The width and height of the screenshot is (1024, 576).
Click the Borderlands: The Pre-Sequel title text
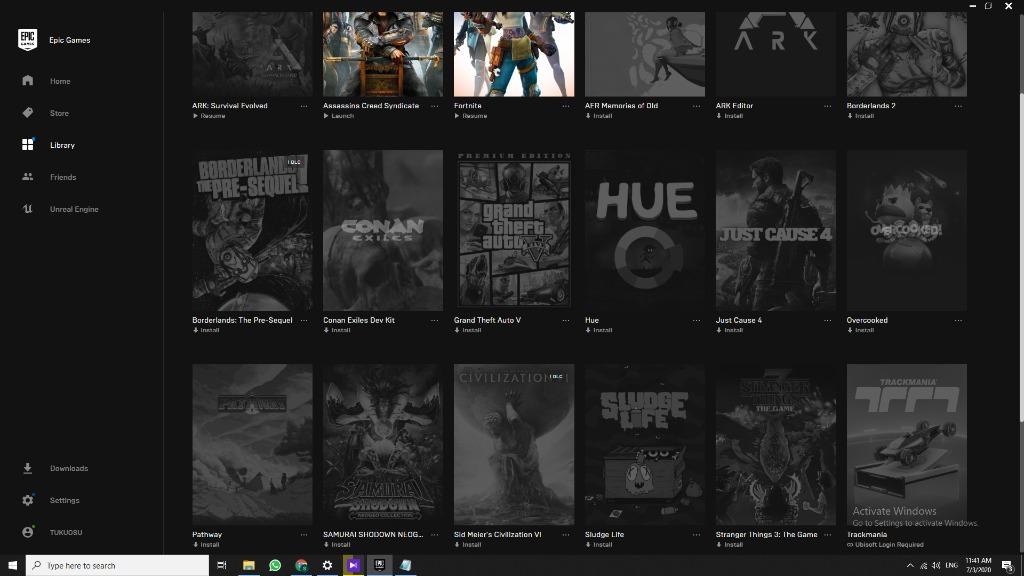pyautogui.click(x=242, y=320)
